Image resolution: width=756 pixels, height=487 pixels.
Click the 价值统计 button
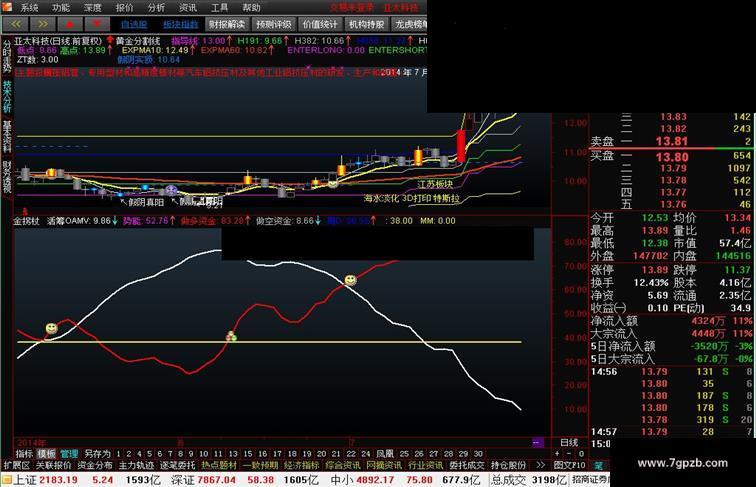(320, 25)
